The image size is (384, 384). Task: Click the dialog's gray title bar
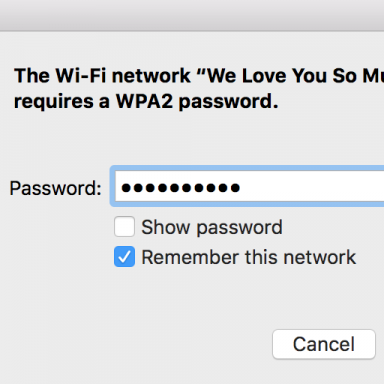pos(192,15)
